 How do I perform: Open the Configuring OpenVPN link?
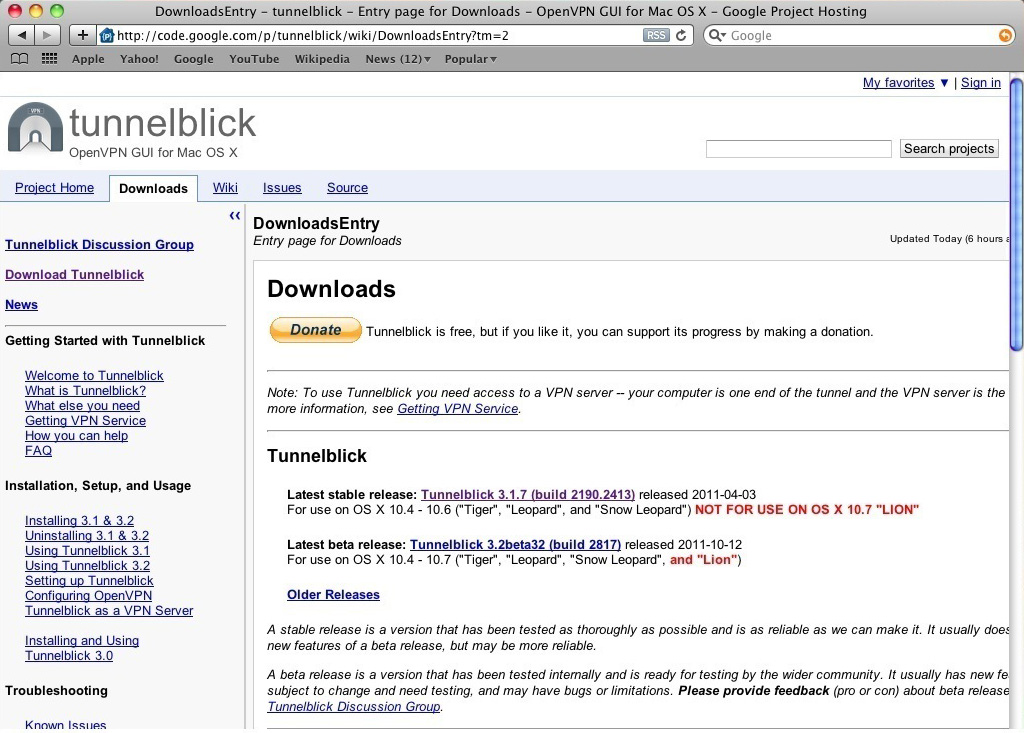(x=89, y=595)
